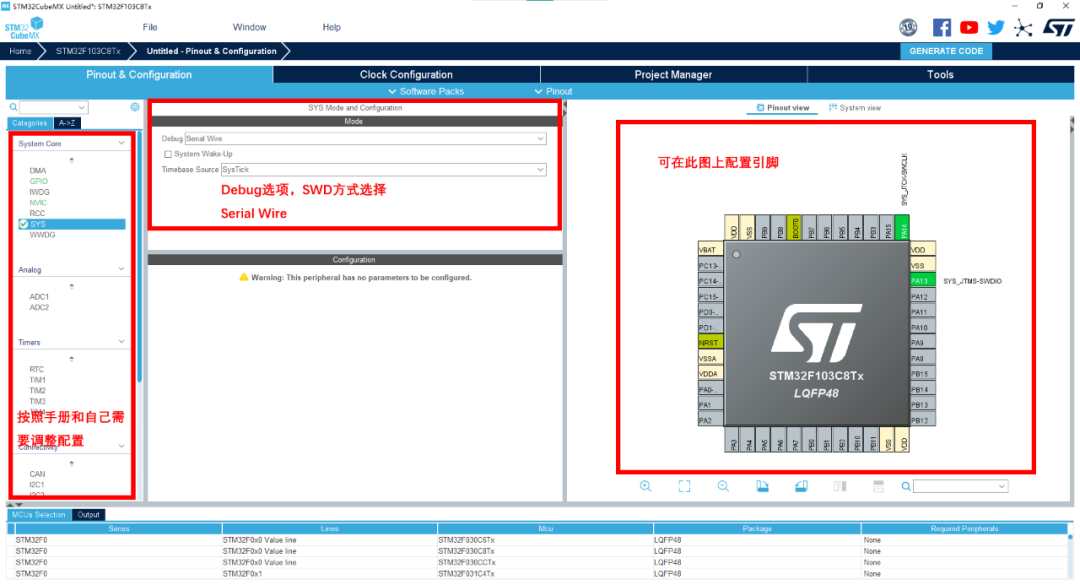Select green pin PA13 on the chip
The image size is (1080, 585).
pos(923,281)
